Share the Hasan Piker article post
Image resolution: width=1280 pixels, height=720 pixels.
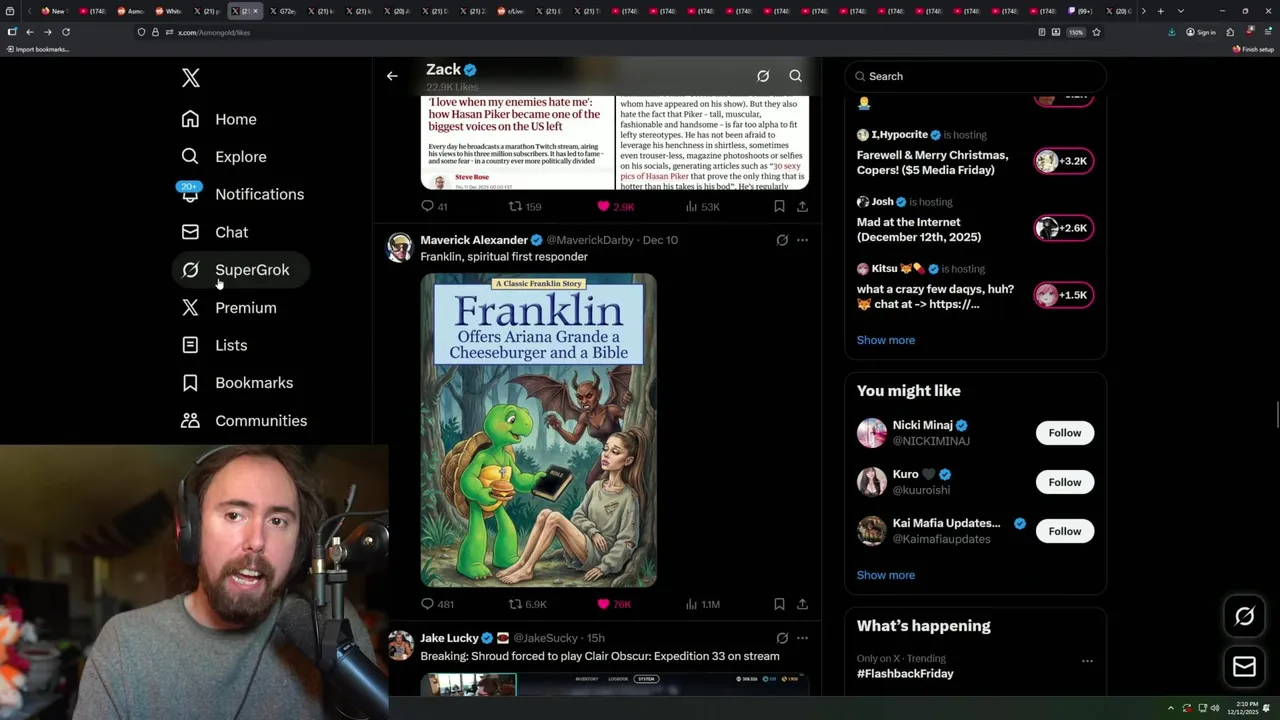pyautogui.click(x=802, y=206)
